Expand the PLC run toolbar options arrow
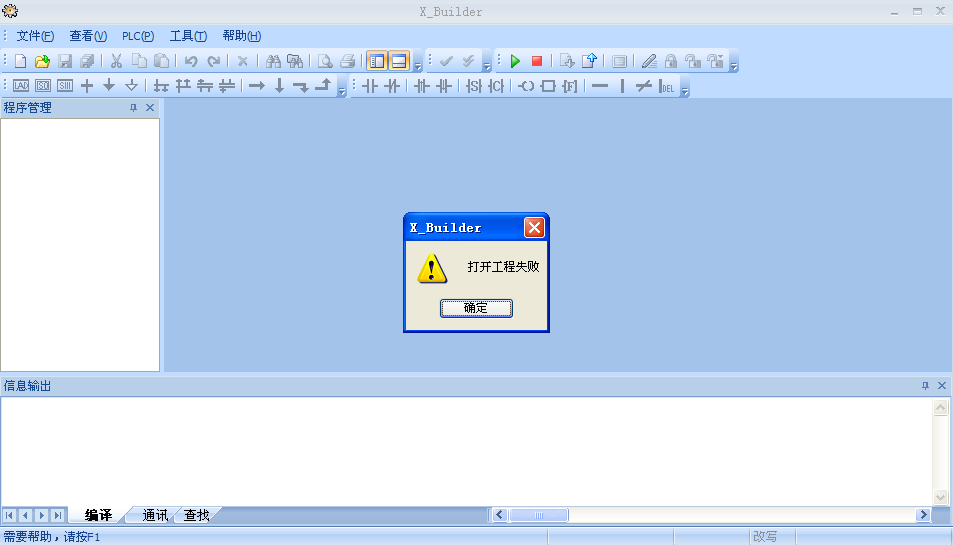 [x=733, y=66]
